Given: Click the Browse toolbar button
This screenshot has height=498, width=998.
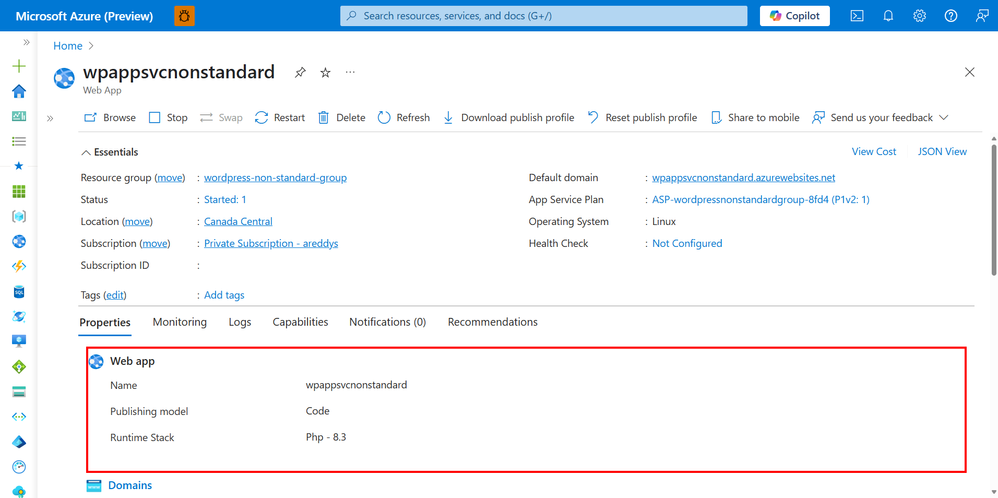Looking at the screenshot, I should tap(110, 118).
